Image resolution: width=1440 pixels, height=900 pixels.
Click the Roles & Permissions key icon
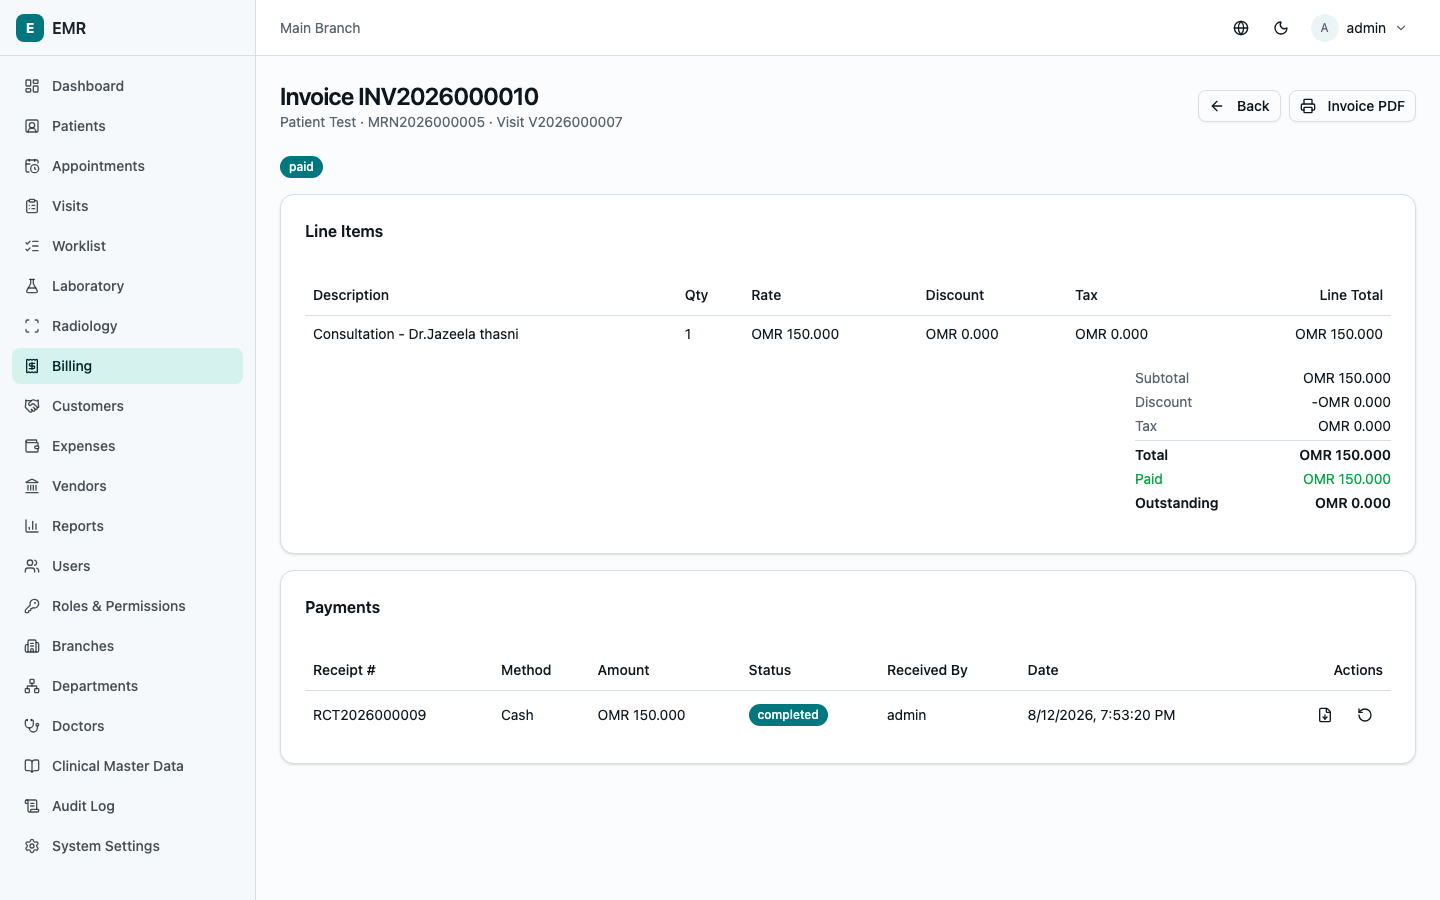pyautogui.click(x=32, y=606)
